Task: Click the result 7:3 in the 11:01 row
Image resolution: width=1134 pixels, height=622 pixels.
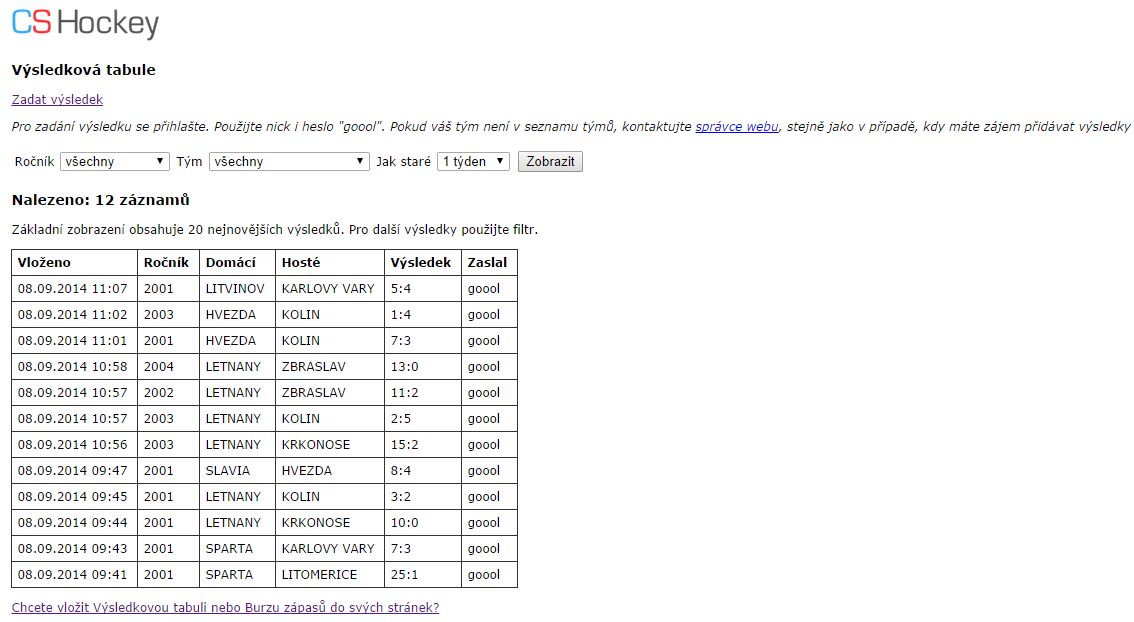Action: pyautogui.click(x=401, y=341)
